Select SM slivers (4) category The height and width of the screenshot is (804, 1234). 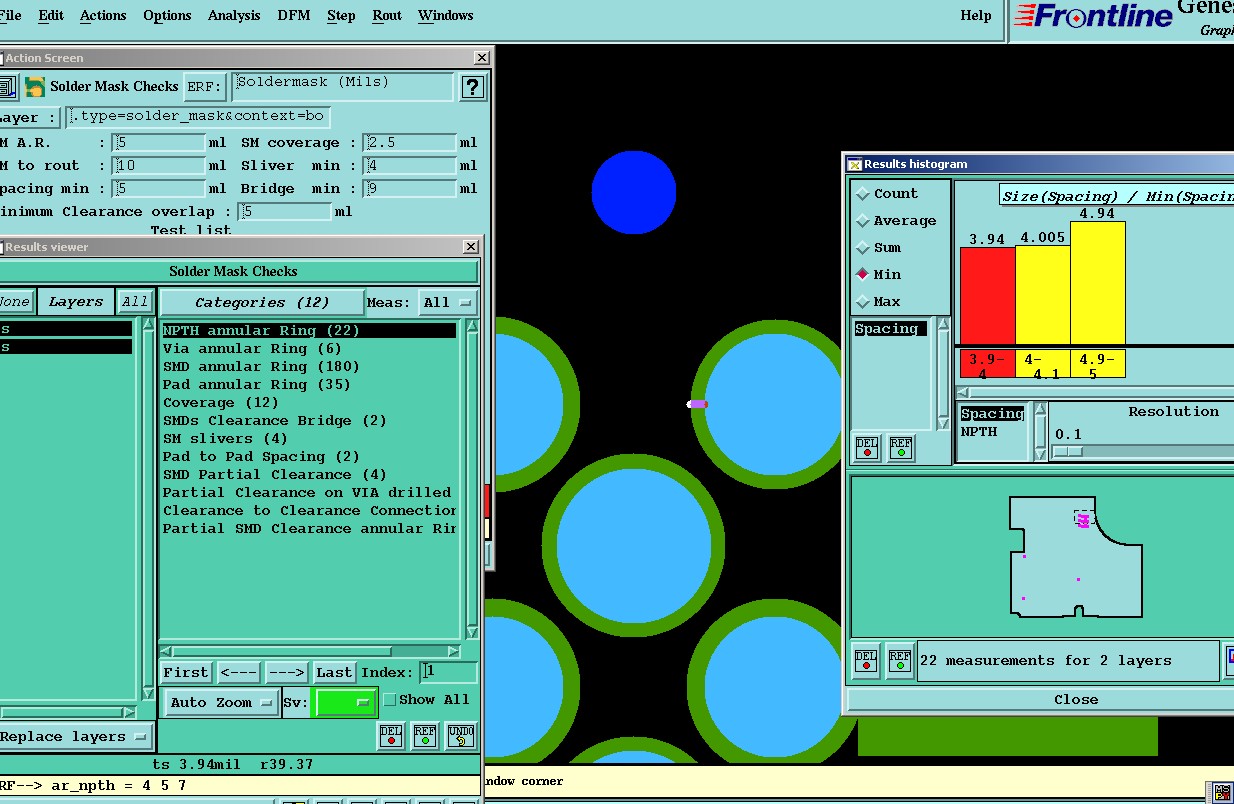pyautogui.click(x=225, y=438)
